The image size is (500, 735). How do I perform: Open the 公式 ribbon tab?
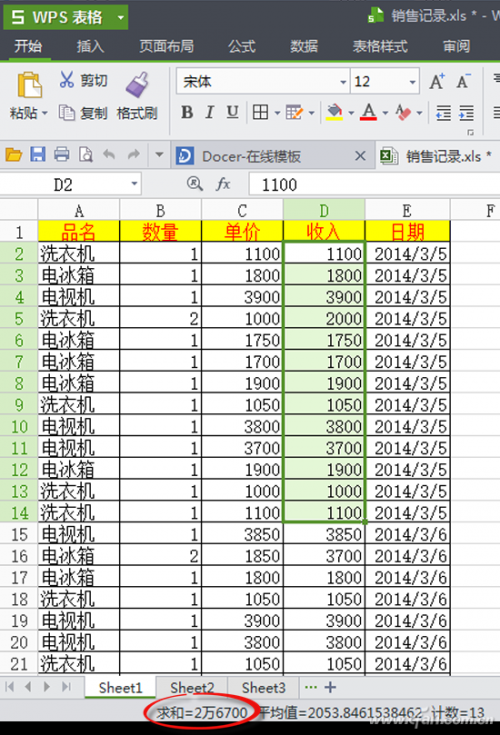[x=242, y=46]
